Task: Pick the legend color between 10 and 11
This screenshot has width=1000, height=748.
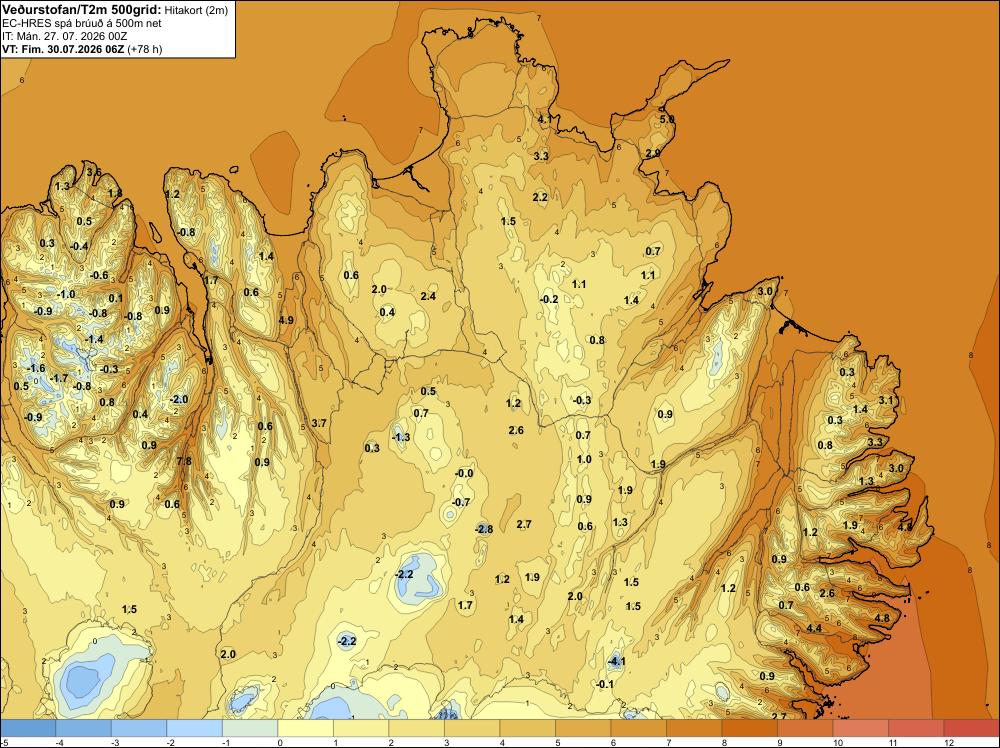Action: pos(860,728)
